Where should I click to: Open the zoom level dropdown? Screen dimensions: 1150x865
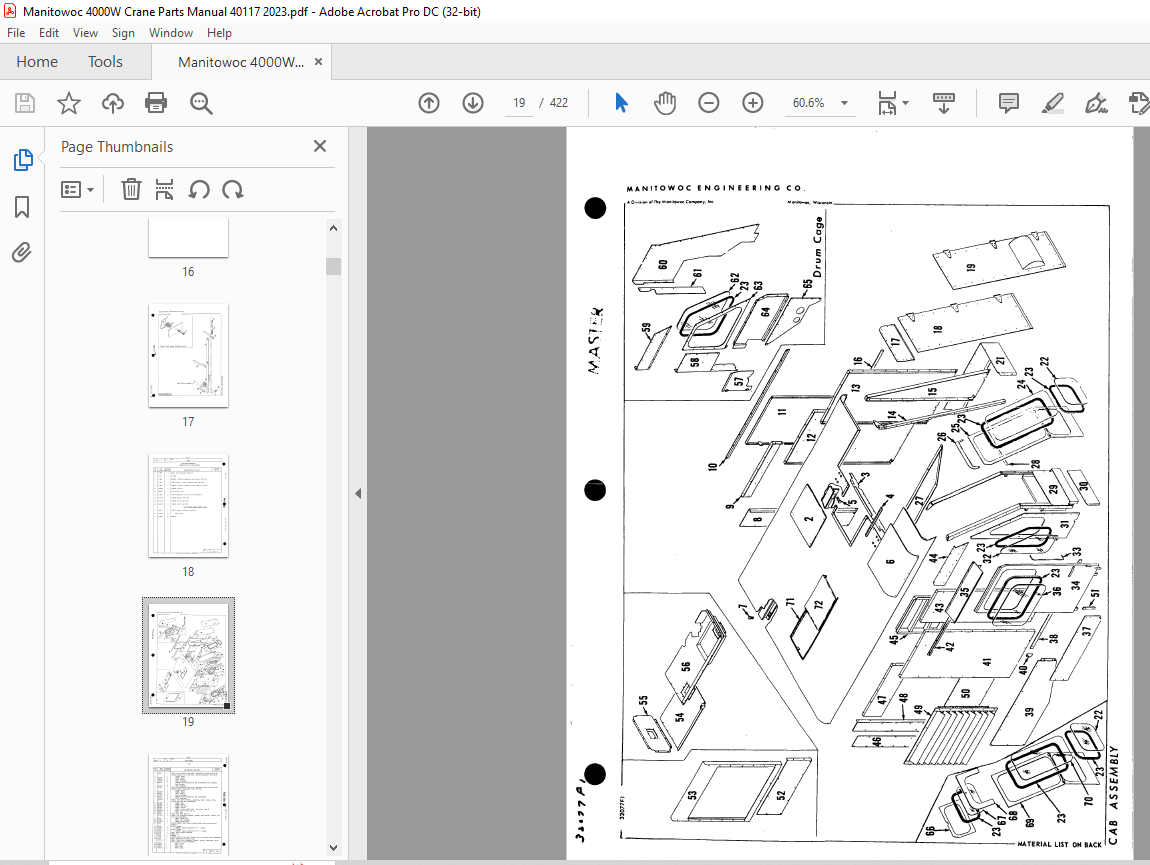click(844, 103)
